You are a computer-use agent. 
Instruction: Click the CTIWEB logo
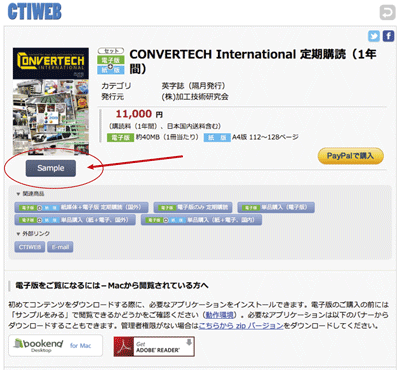[x=35, y=12]
